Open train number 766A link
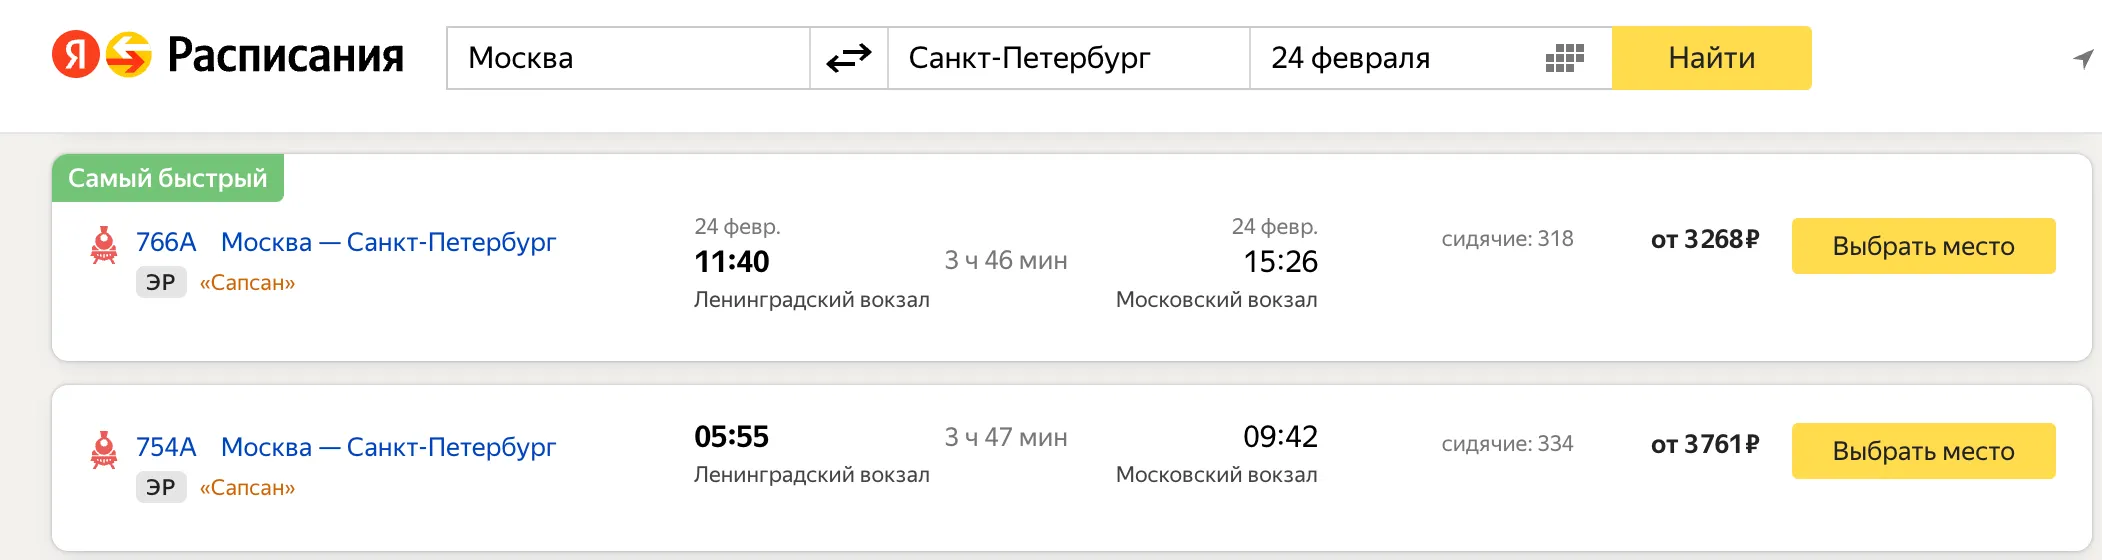Image resolution: width=2102 pixels, height=560 pixels. 166,242
